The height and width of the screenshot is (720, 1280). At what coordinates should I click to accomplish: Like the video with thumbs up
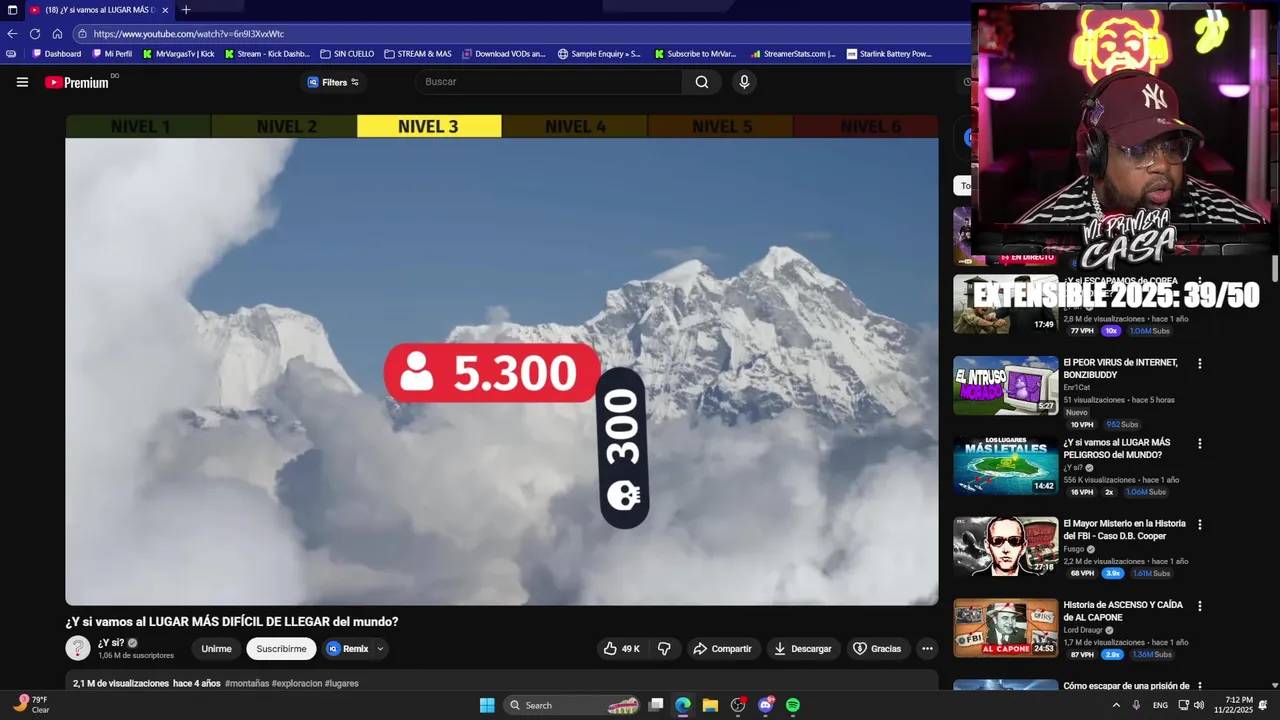pyautogui.click(x=620, y=649)
